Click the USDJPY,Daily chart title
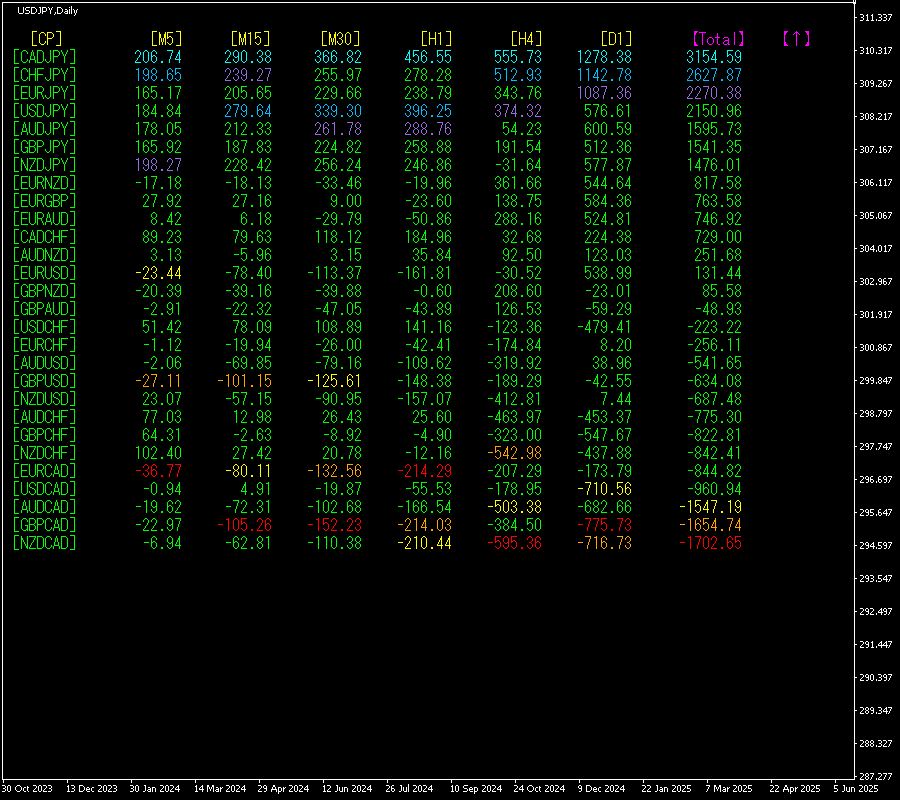 point(48,10)
